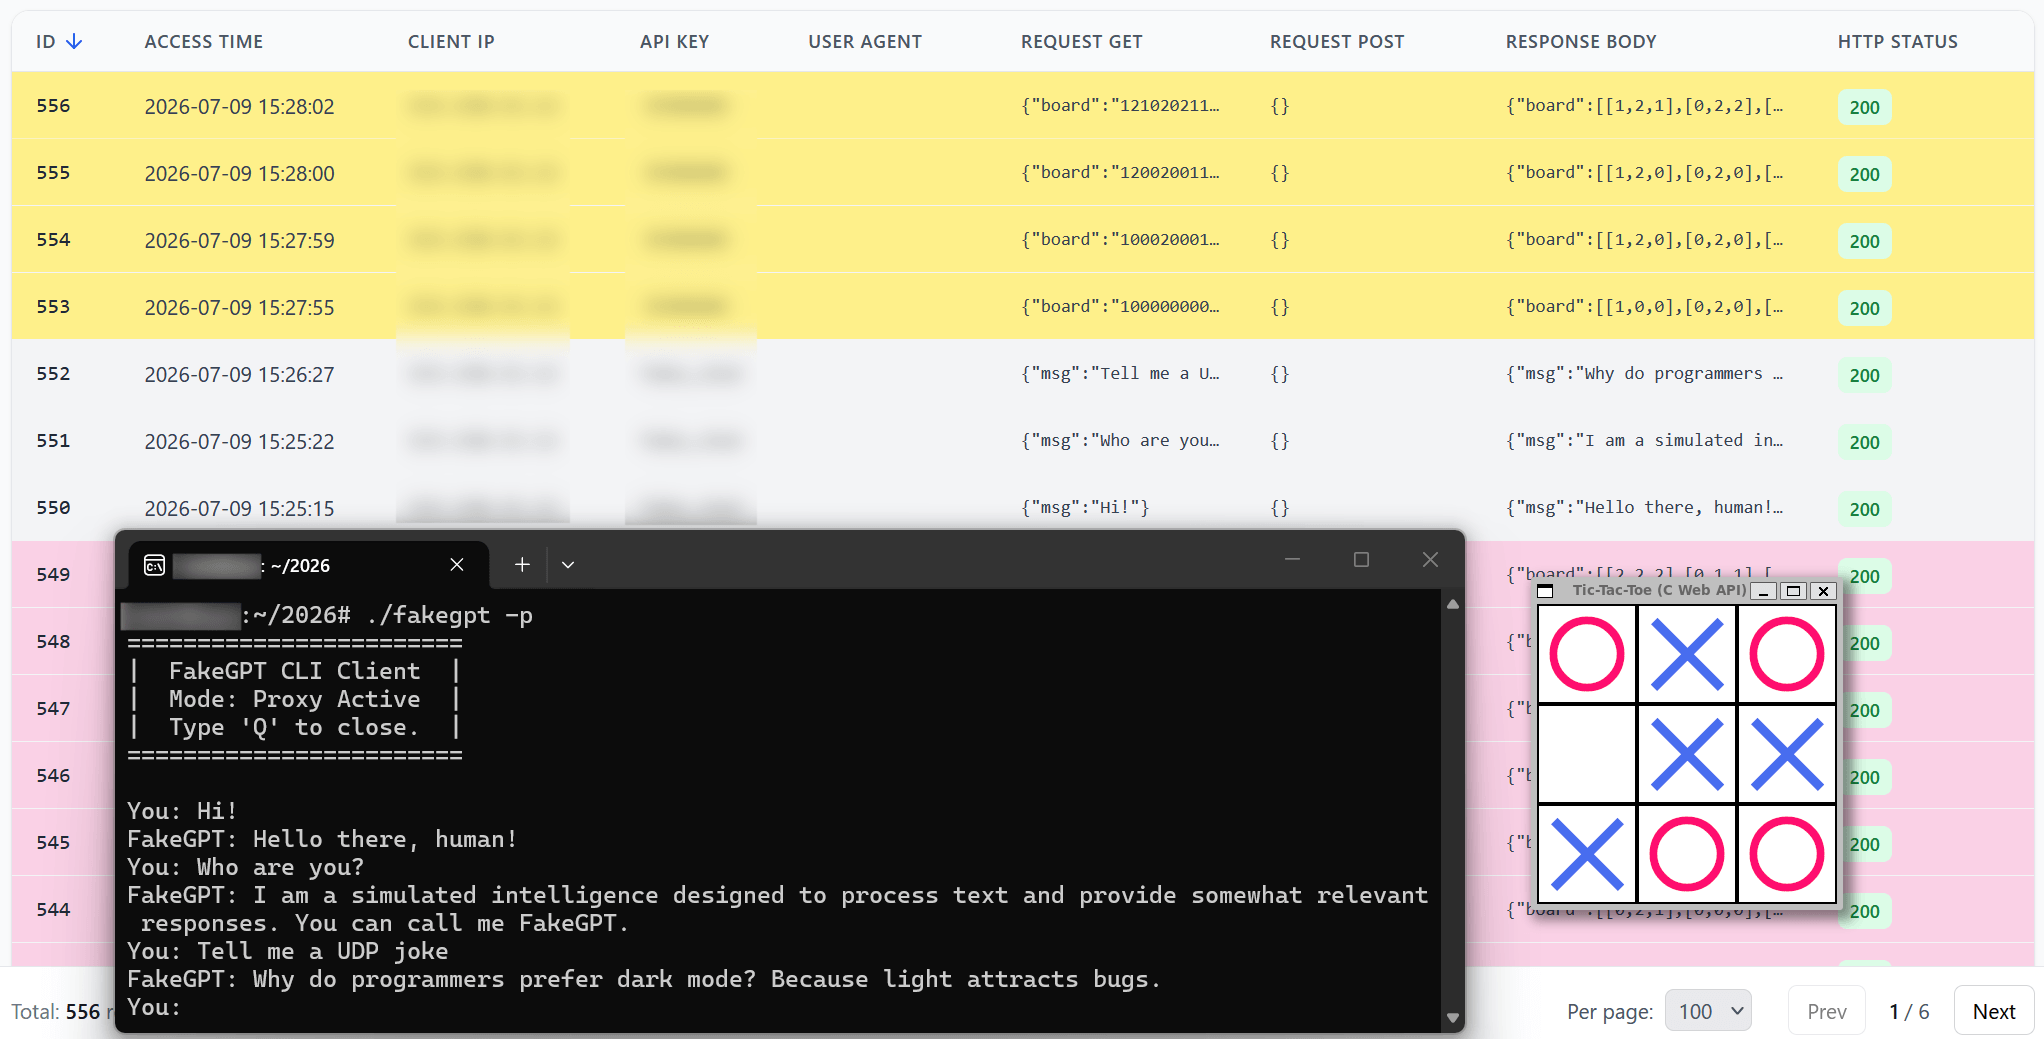Select log row ID 556

click(1022, 105)
